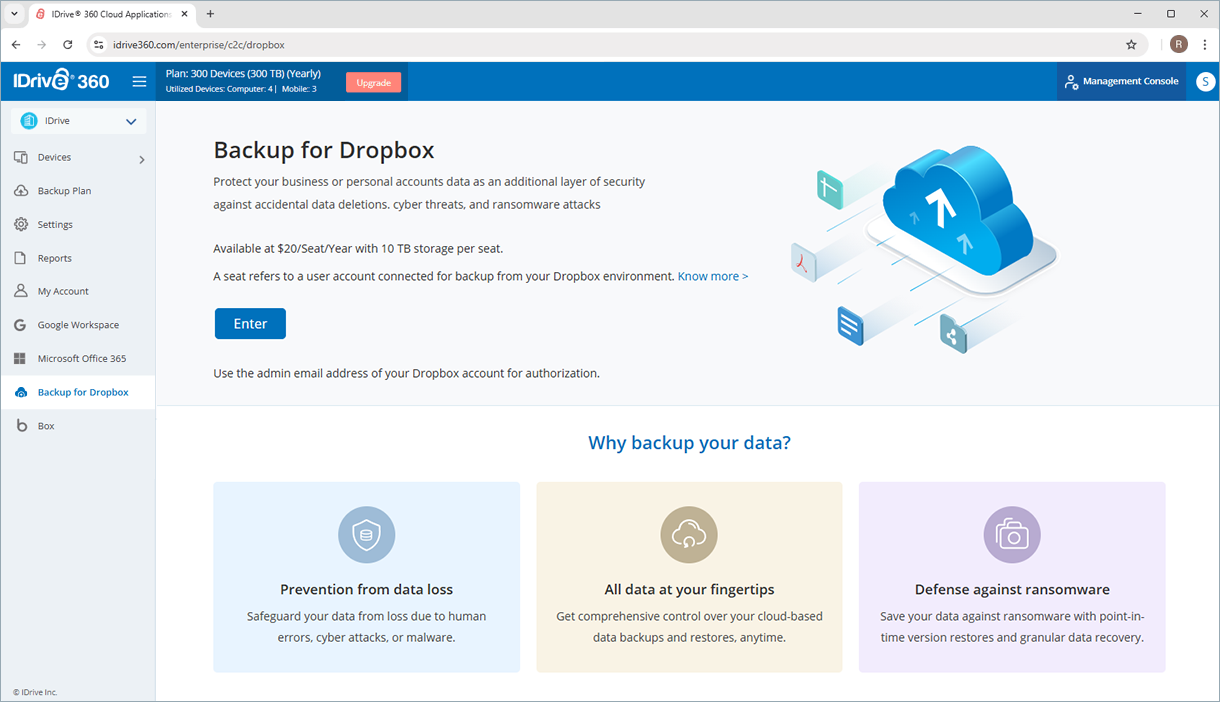Screen dimensions: 1220x702
Task: Close the IDrive 360 browser tab
Action: click(184, 14)
